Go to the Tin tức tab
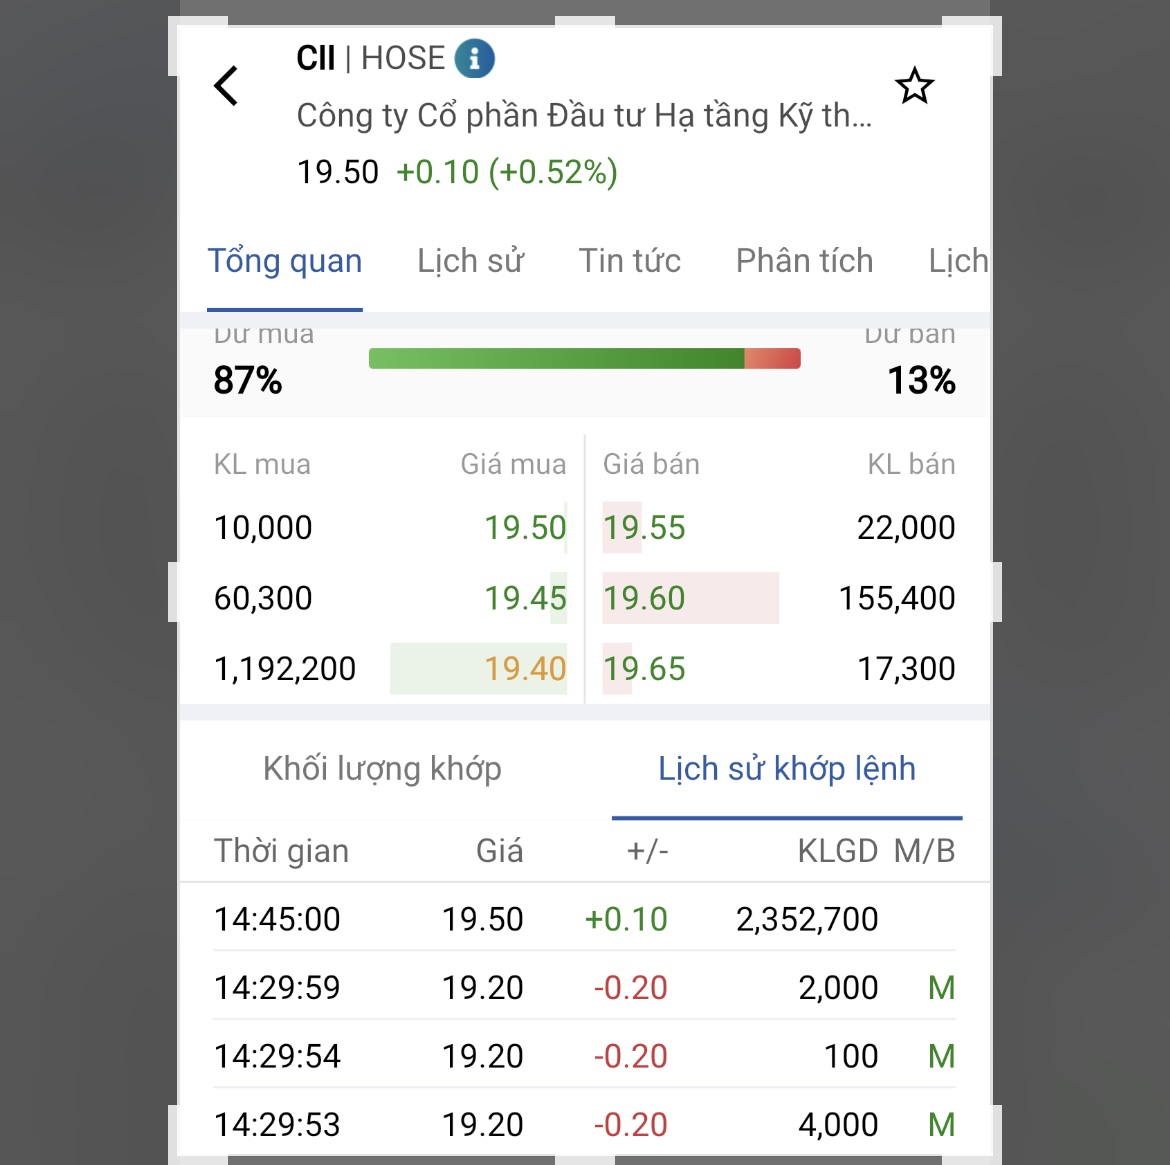The height and width of the screenshot is (1165, 1170). 629,261
